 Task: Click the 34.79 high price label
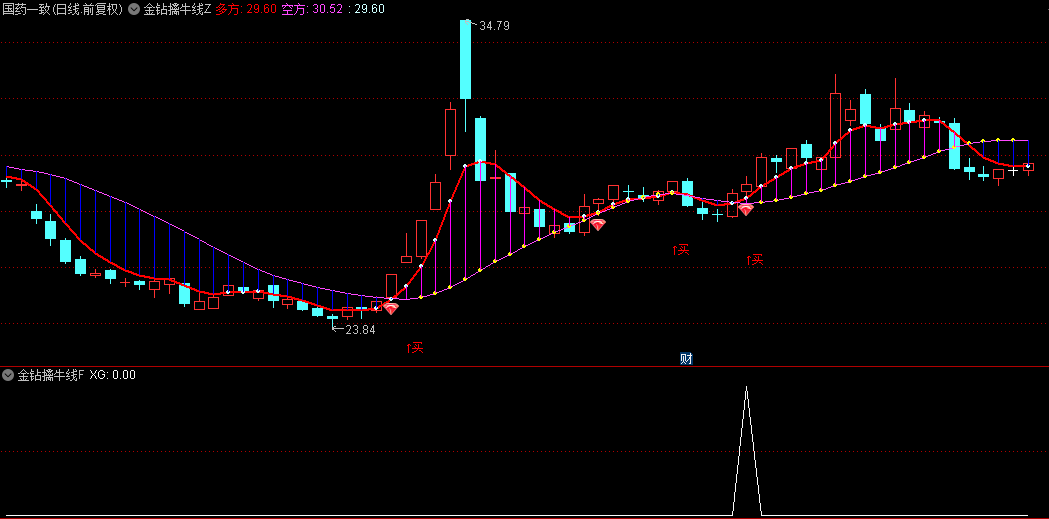point(494,26)
